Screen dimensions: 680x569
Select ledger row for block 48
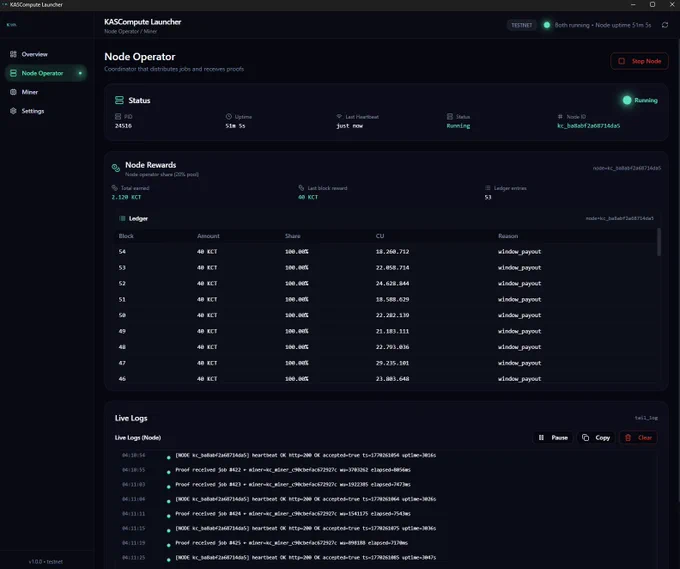(x=385, y=347)
